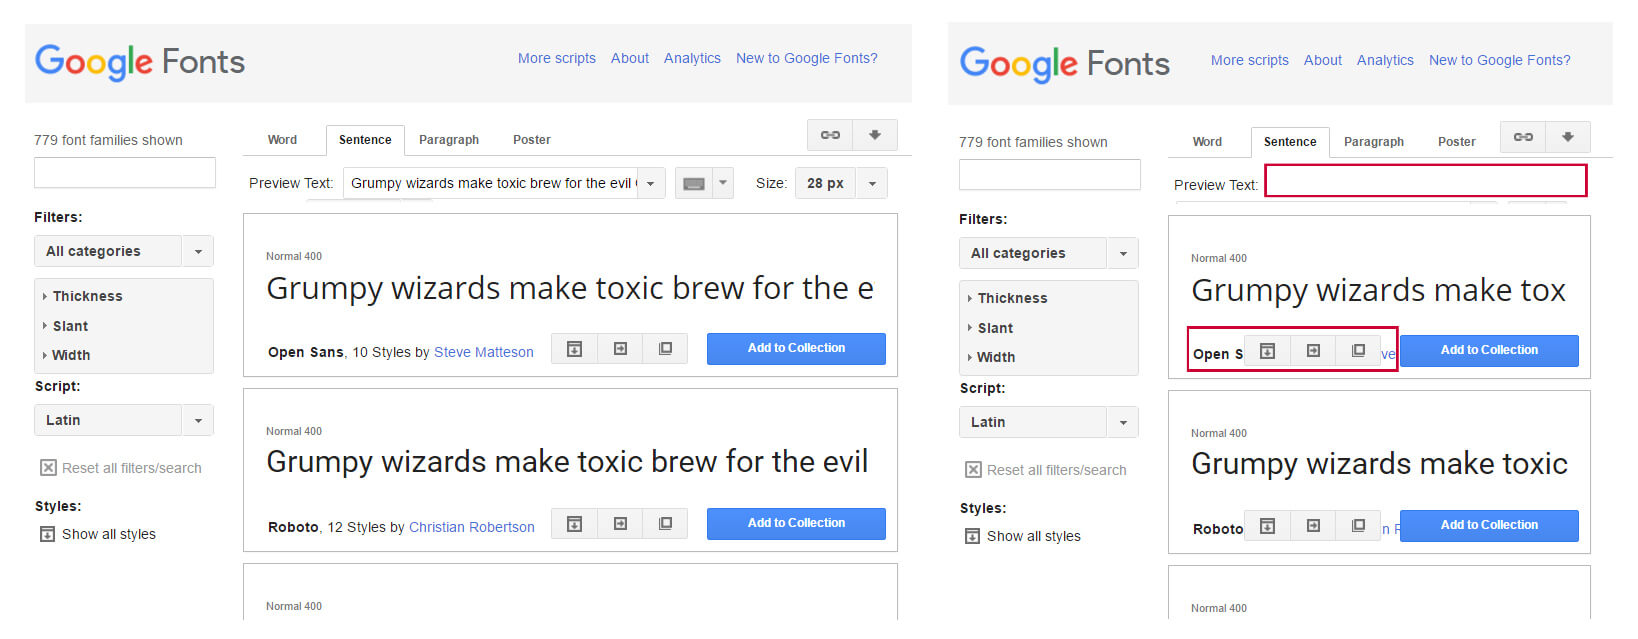Click the download arrow icon in the right screenshot
The width and height of the screenshot is (1638, 639).
[1567, 137]
